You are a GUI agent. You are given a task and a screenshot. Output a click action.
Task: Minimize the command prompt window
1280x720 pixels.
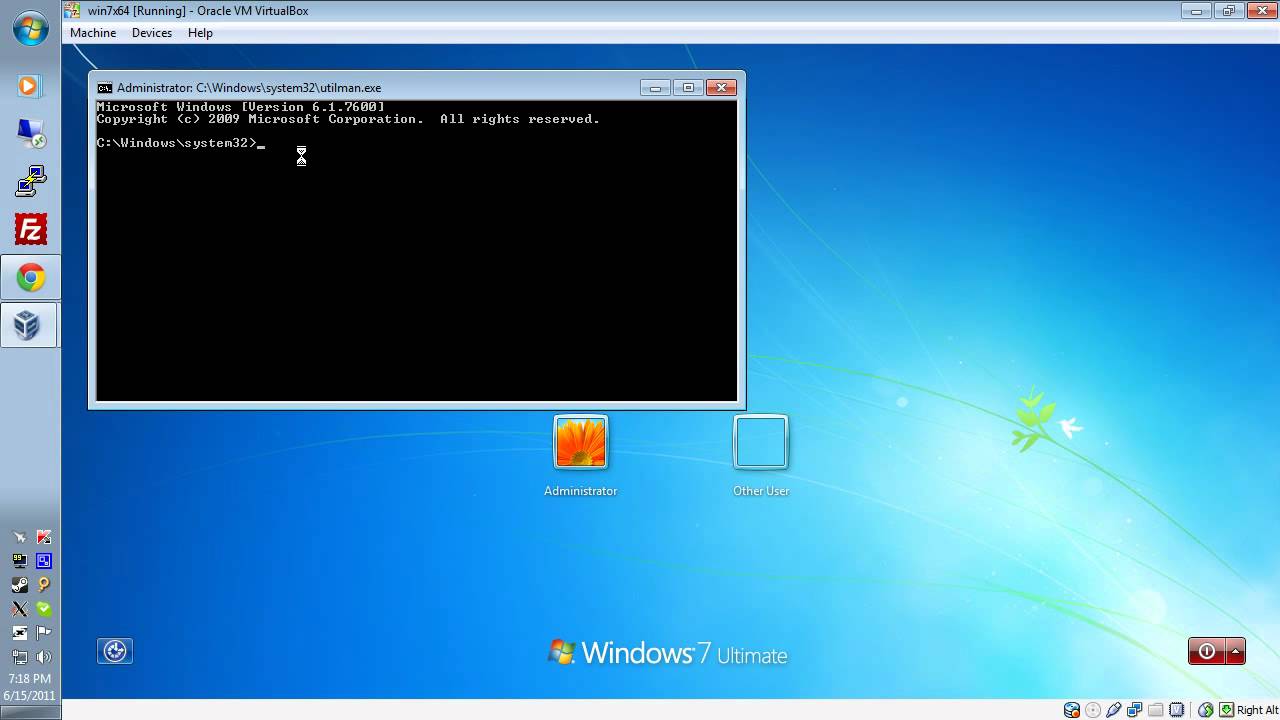[656, 88]
